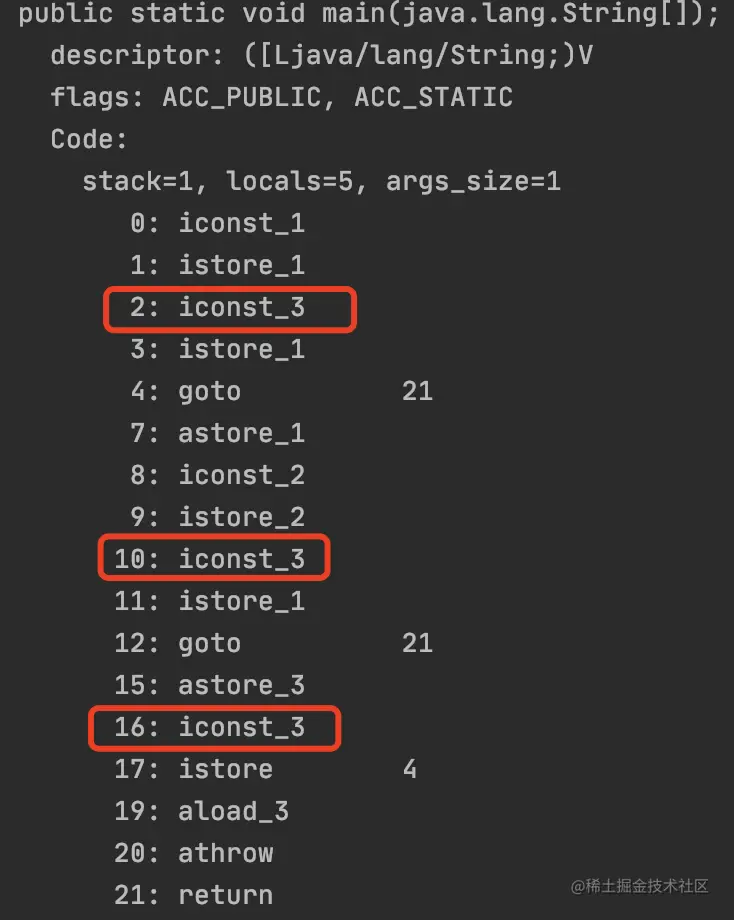The height and width of the screenshot is (920, 734).
Task: Click the goto at offset 4
Action: click(185, 392)
